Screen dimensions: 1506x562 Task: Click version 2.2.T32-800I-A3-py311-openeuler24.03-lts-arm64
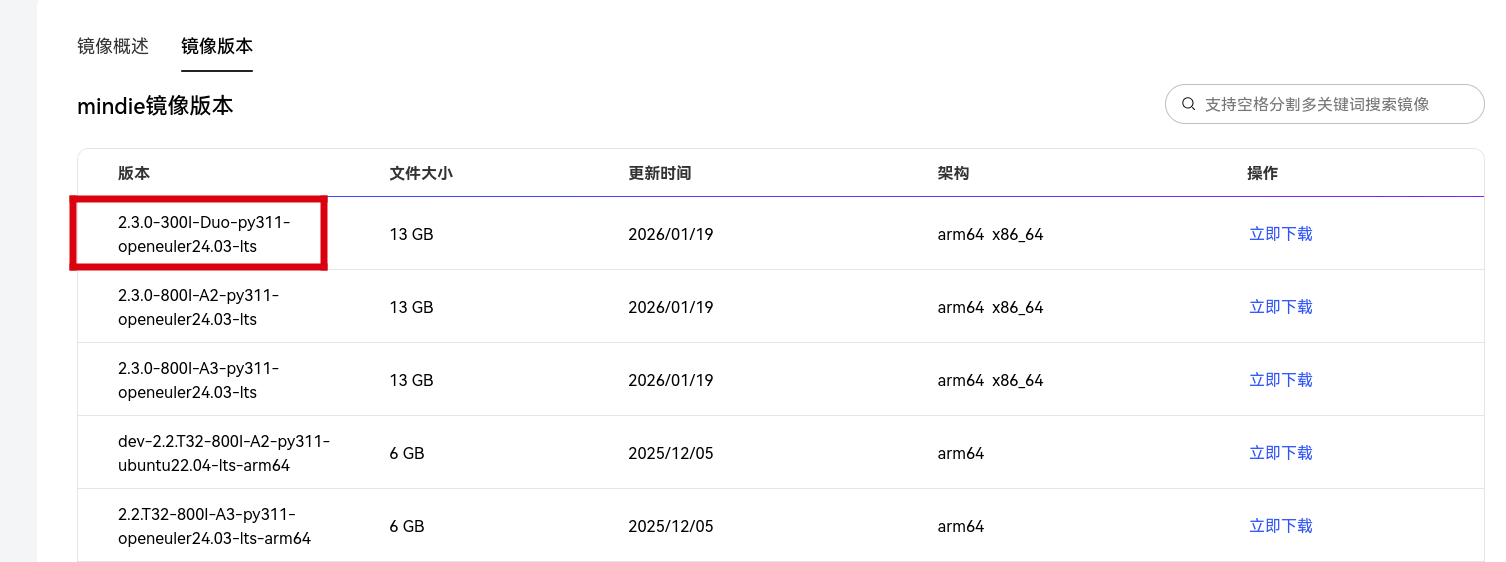click(x=214, y=526)
